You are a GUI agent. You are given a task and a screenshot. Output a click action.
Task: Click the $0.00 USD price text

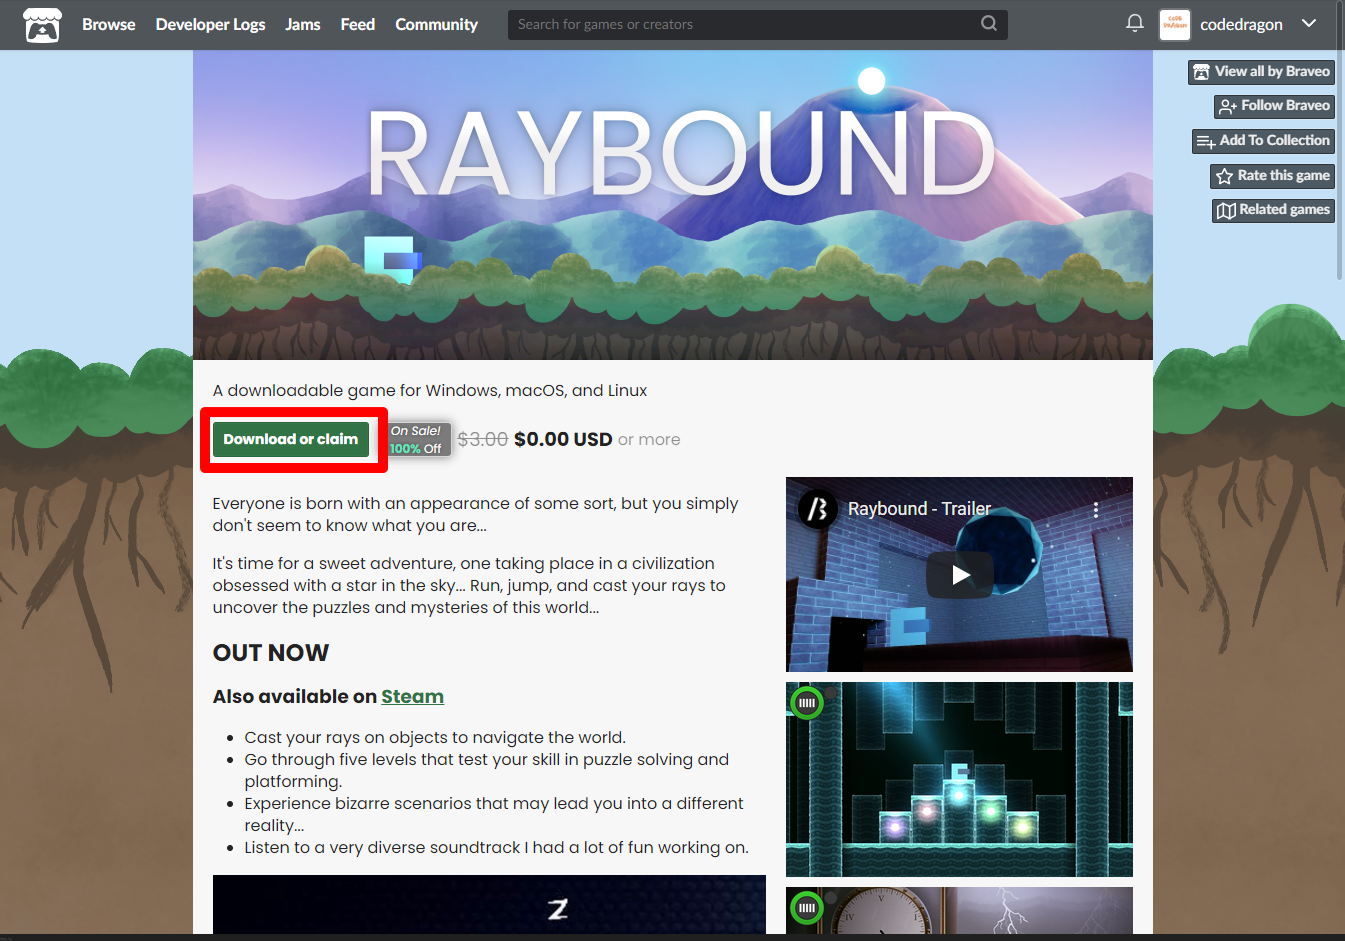click(x=563, y=439)
